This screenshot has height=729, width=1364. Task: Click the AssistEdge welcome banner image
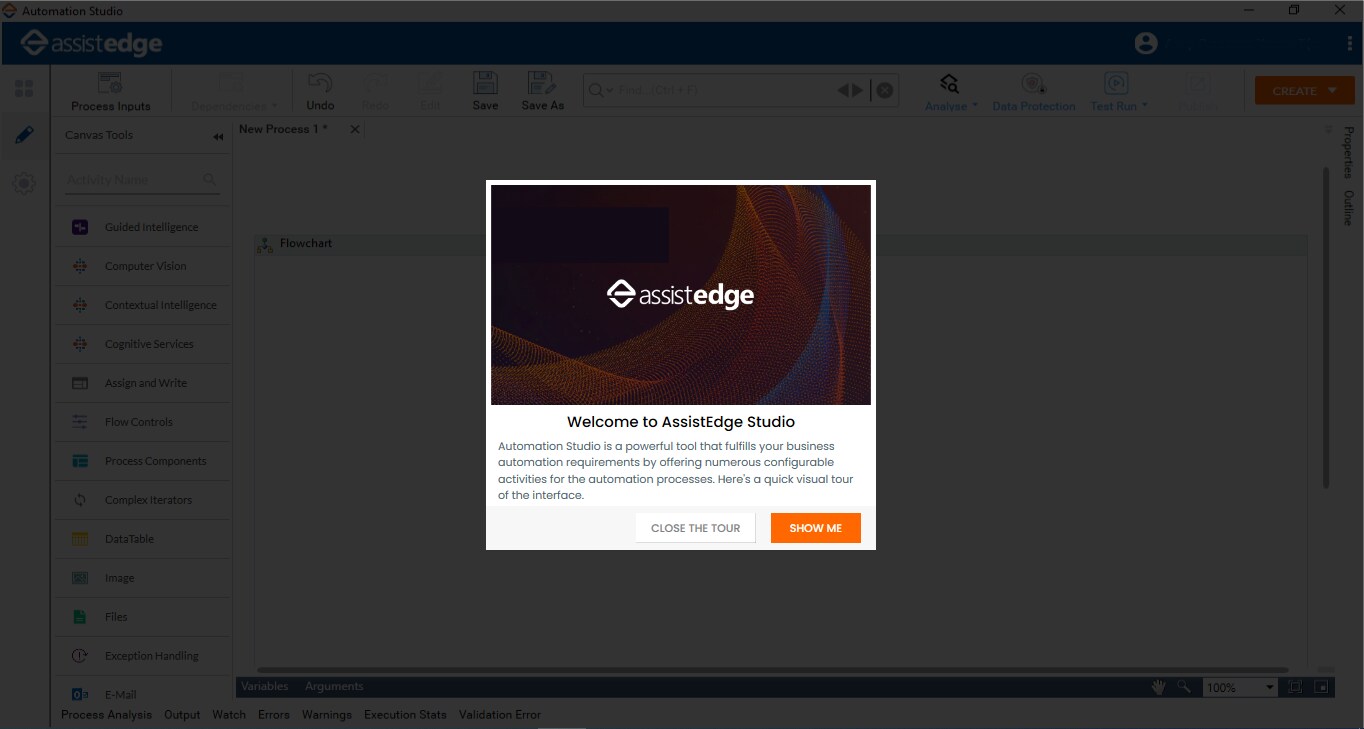[681, 295]
